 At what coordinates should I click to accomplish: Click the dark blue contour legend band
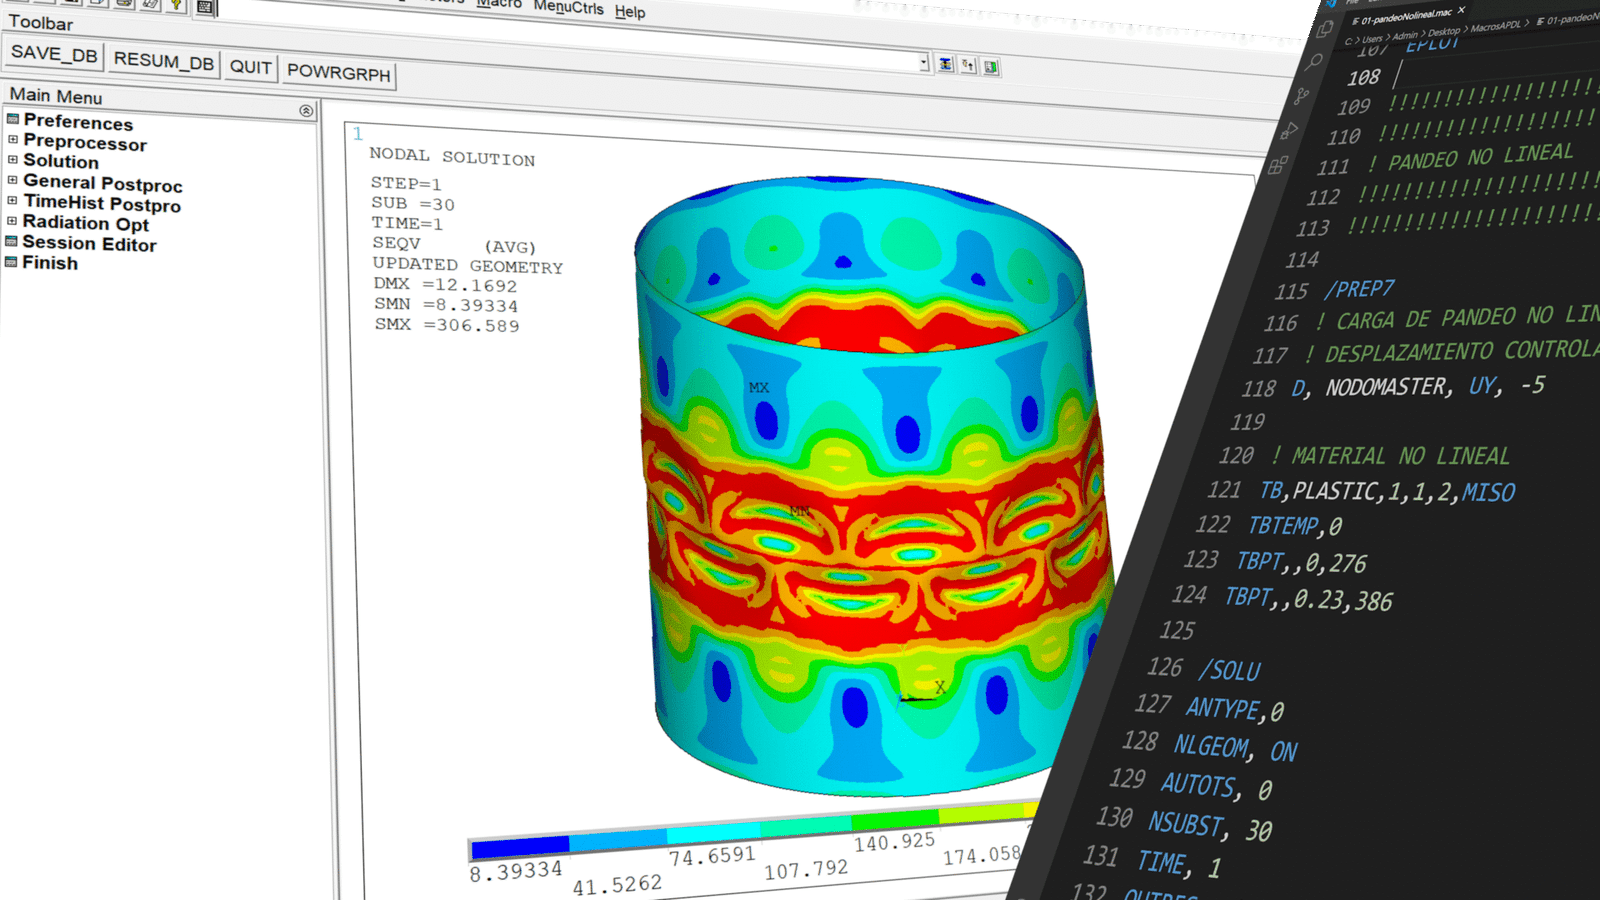pyautogui.click(x=520, y=847)
